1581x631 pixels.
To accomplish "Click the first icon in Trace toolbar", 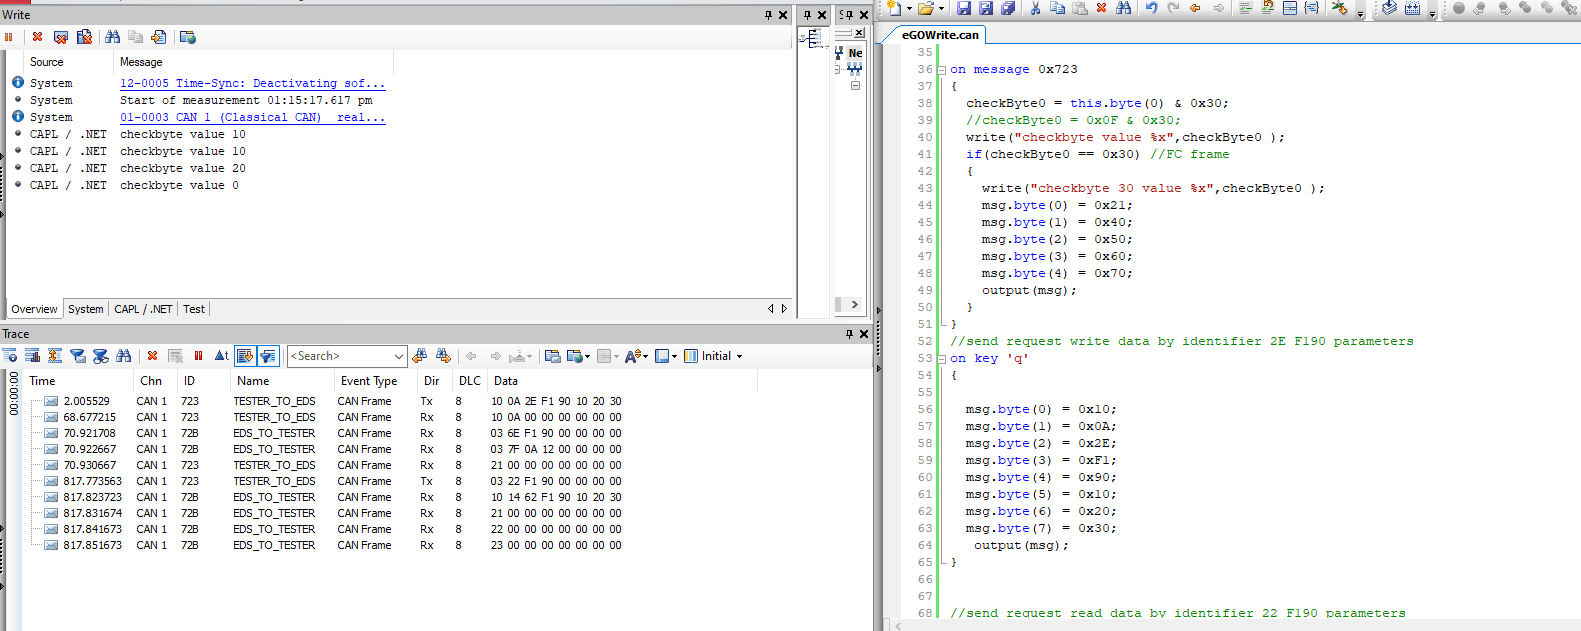I will (x=10, y=356).
